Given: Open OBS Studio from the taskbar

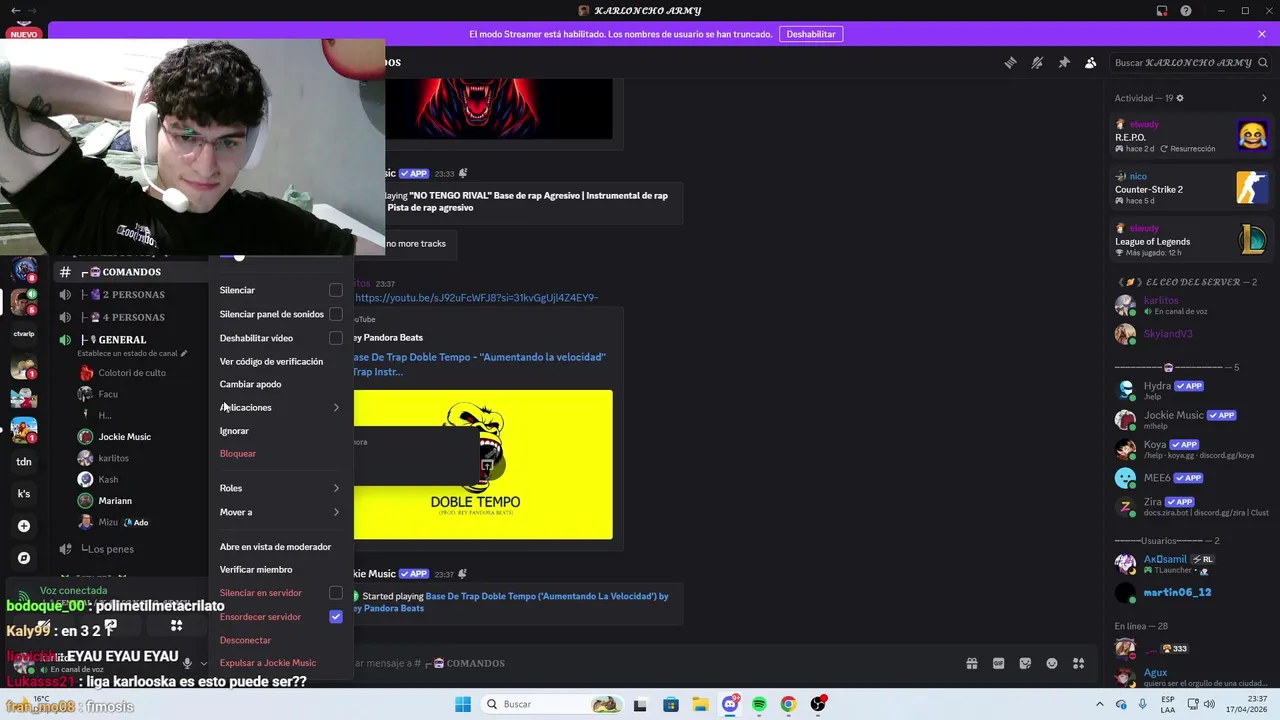Looking at the screenshot, I should (818, 704).
